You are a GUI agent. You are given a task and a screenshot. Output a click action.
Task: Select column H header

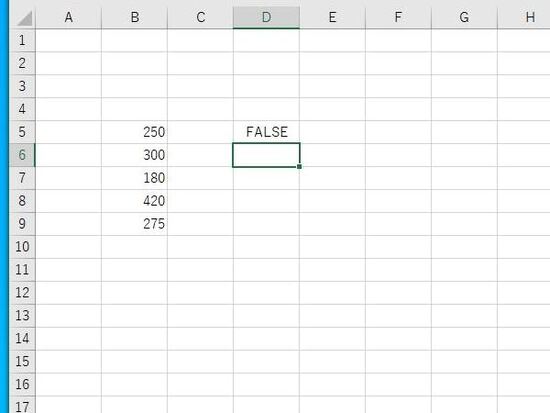[524, 18]
